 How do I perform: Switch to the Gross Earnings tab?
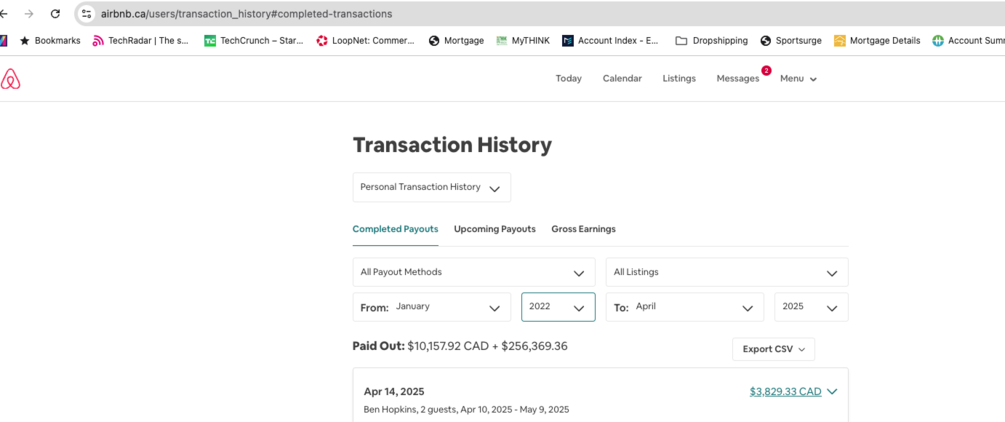pyautogui.click(x=583, y=229)
